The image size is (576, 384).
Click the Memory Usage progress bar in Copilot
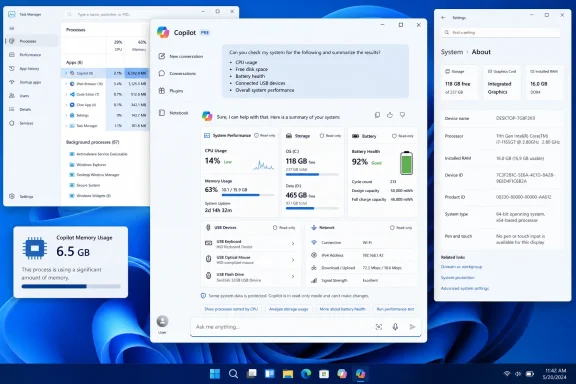click(248, 195)
